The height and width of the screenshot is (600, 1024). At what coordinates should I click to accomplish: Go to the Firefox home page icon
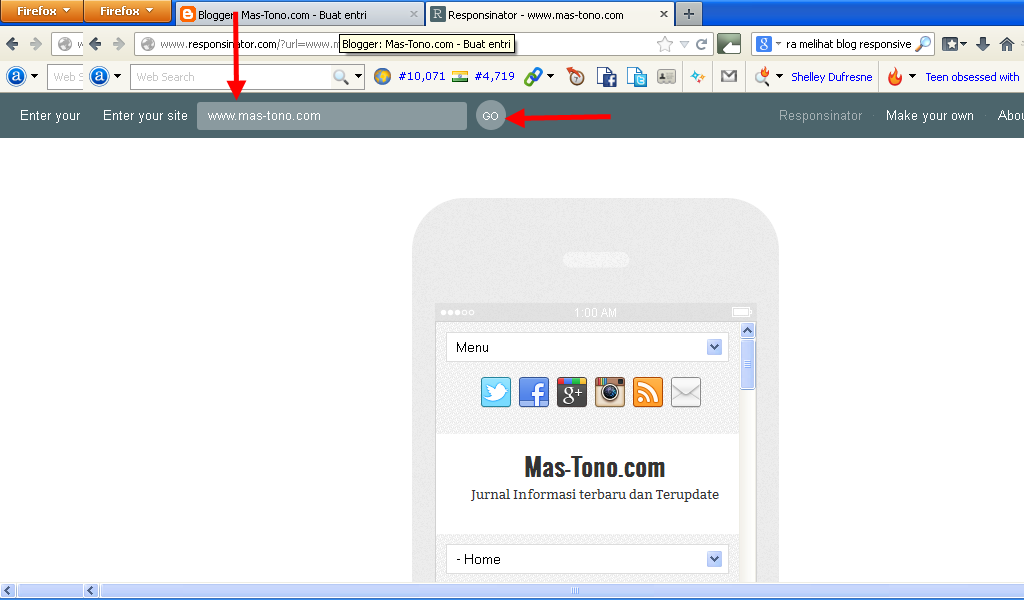1006,44
